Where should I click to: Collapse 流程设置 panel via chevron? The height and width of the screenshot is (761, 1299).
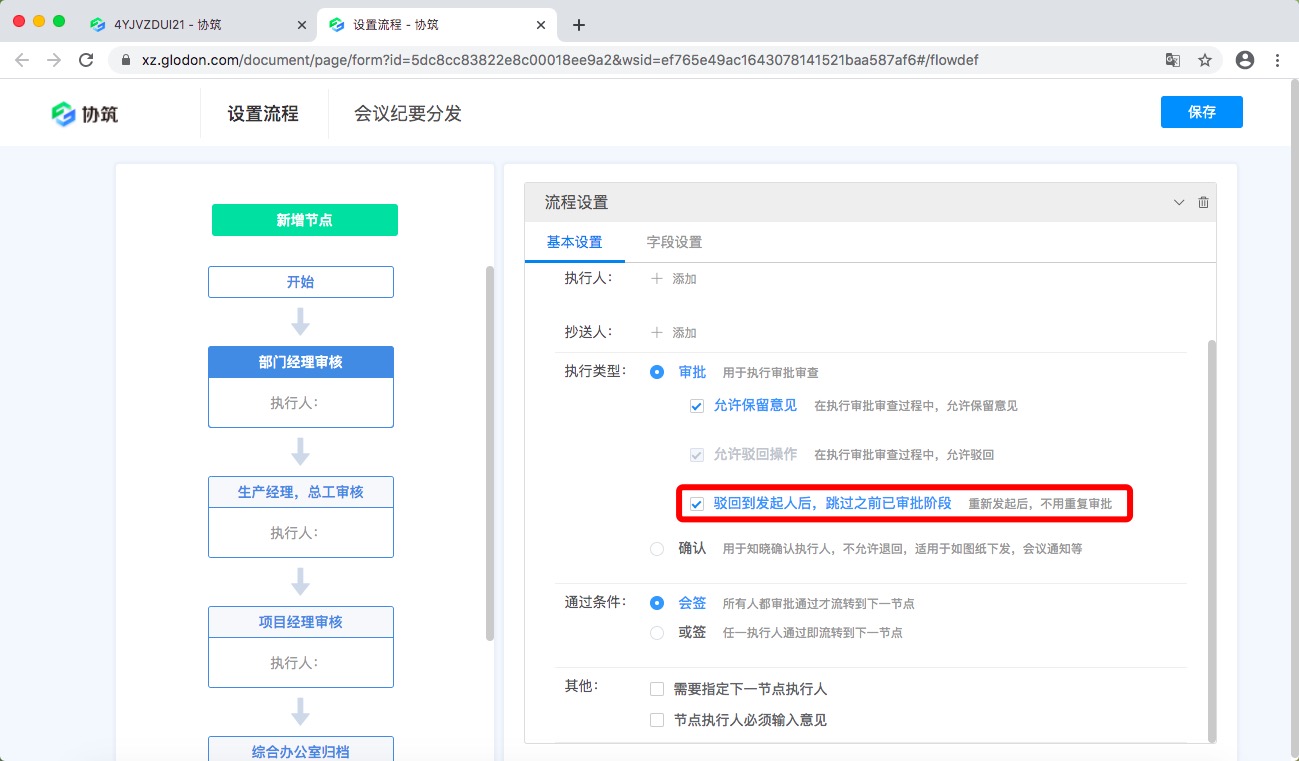[x=1178, y=201]
